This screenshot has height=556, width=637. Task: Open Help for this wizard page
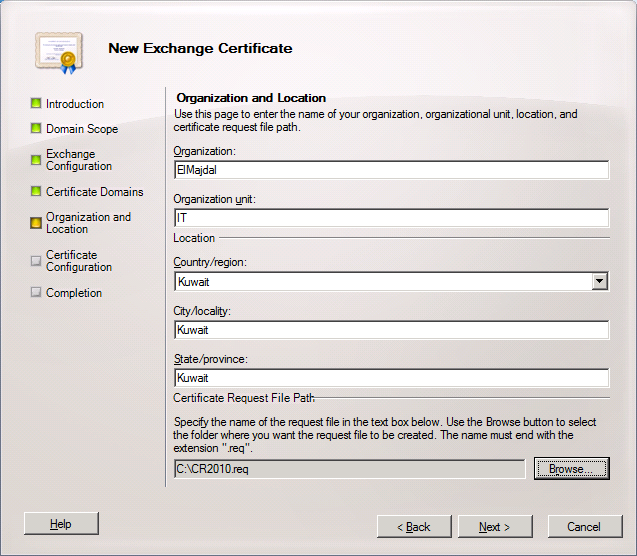click(61, 523)
